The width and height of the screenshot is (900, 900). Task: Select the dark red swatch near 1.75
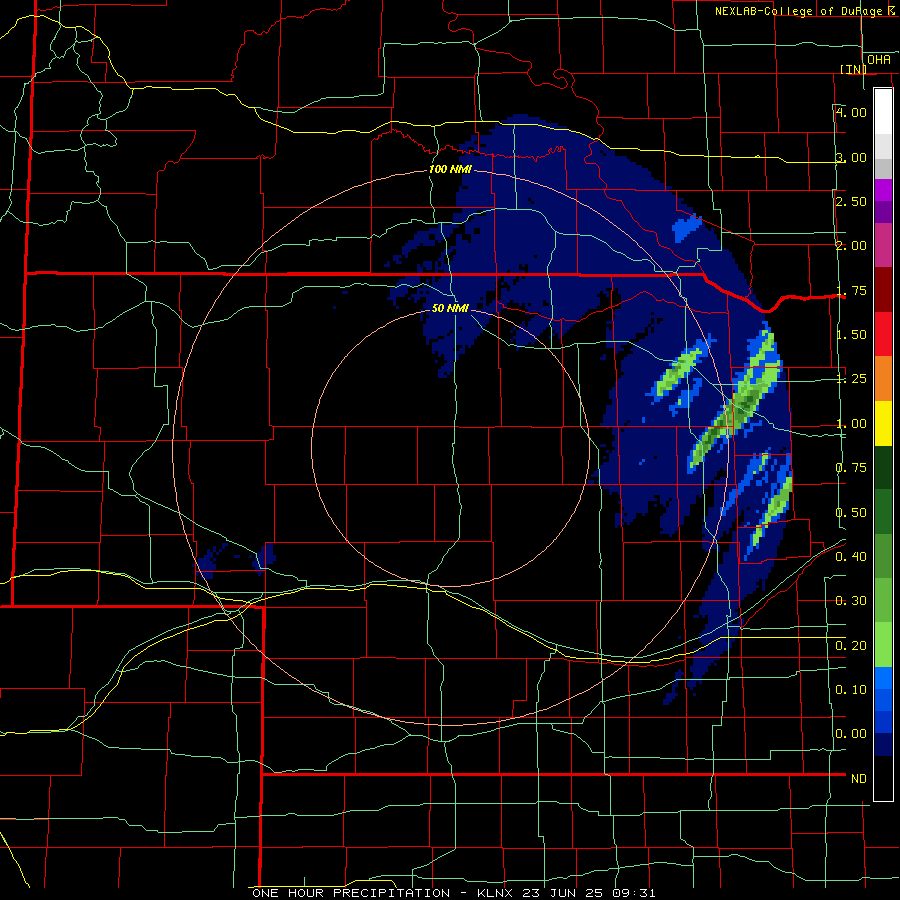pos(883,290)
